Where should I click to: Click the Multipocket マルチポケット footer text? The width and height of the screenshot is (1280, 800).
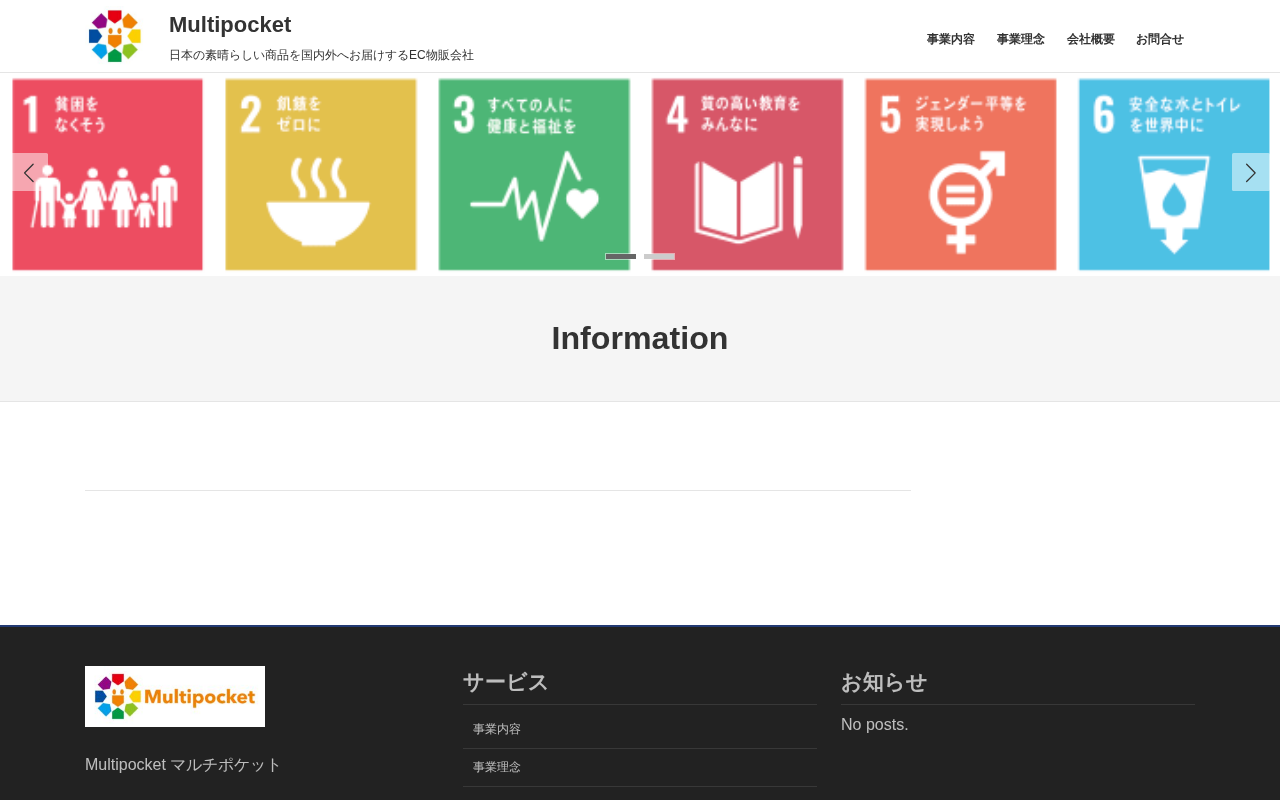183,765
